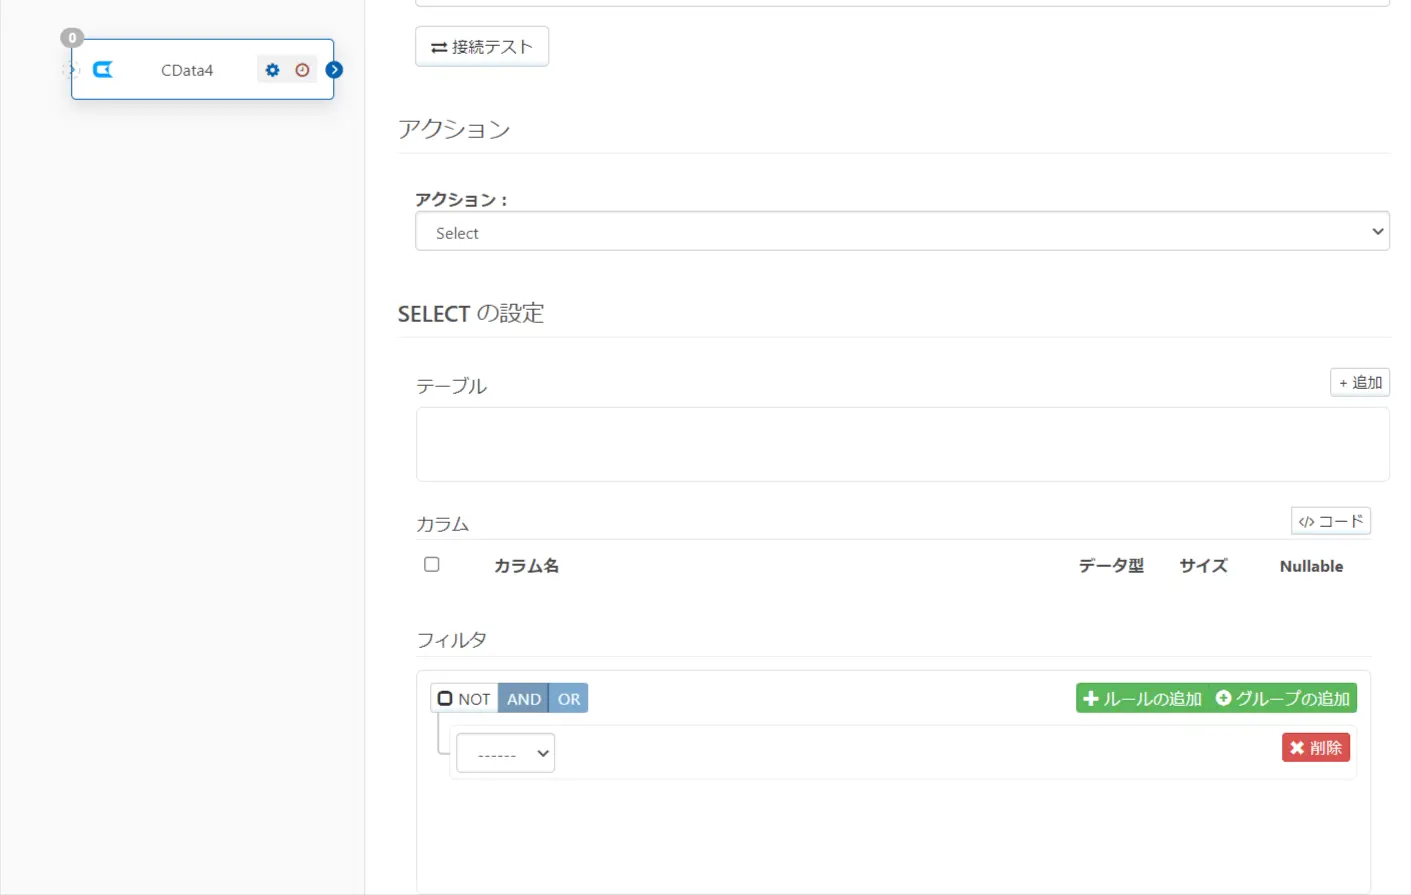
Task: Click inside the テーブル table list box
Action: 902,444
